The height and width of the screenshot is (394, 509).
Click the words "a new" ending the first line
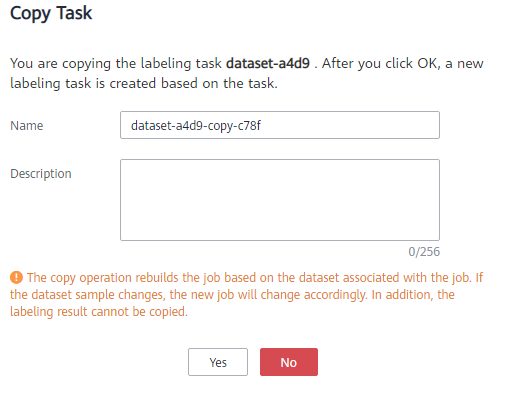464,63
